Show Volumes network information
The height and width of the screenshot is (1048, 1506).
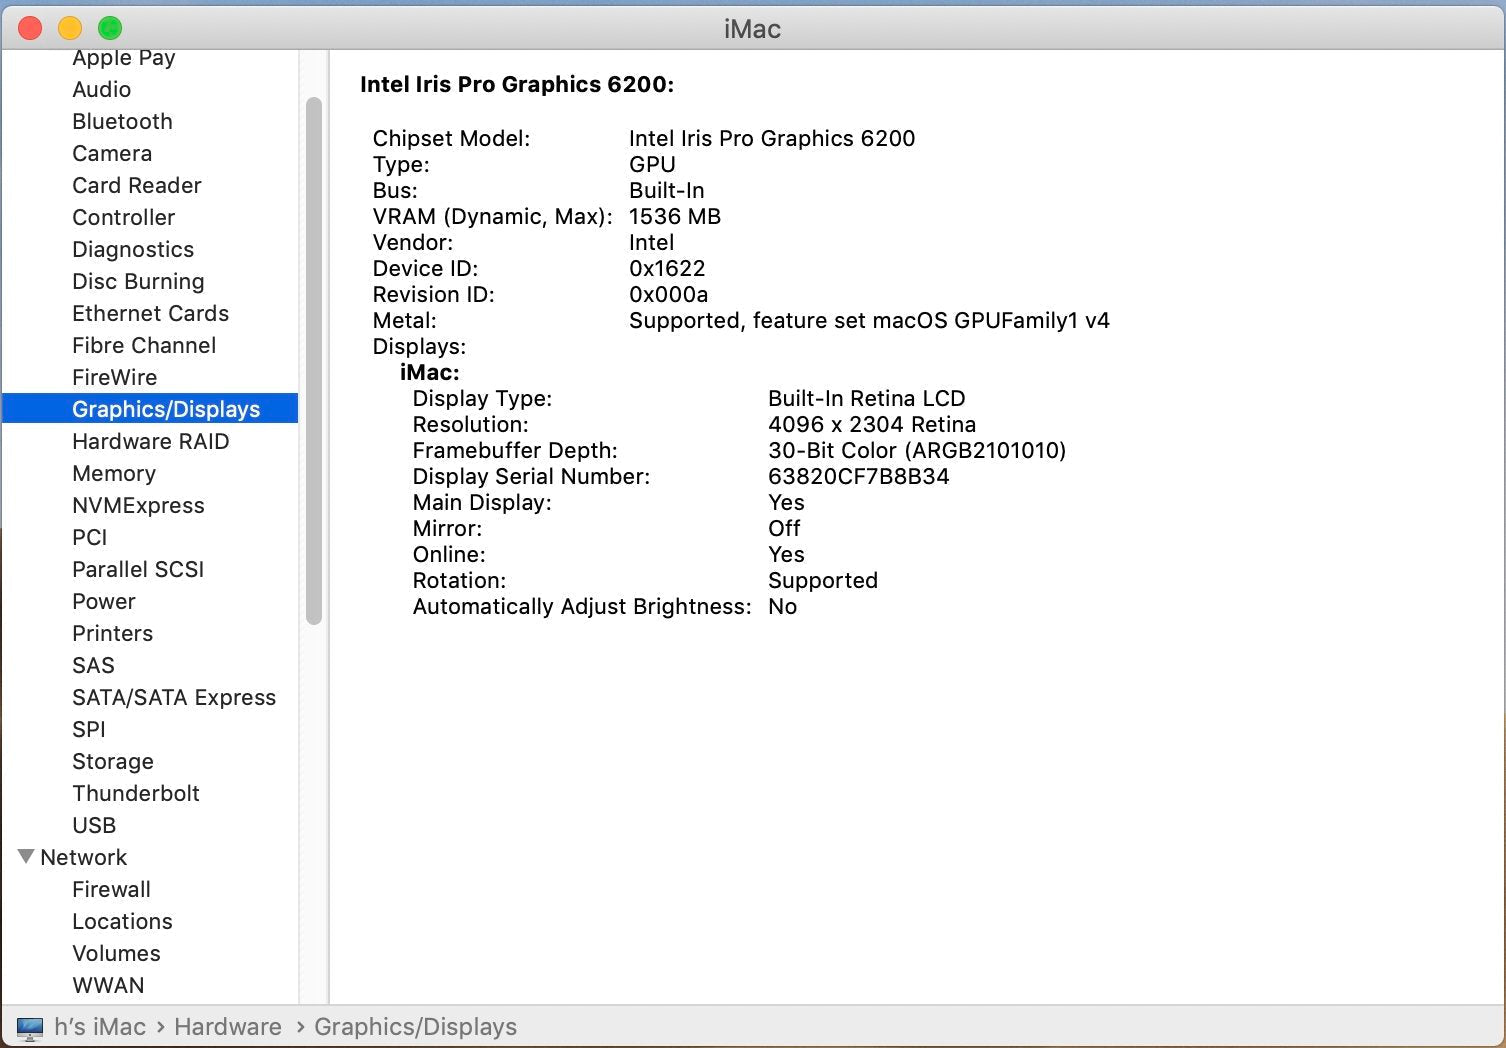116,953
